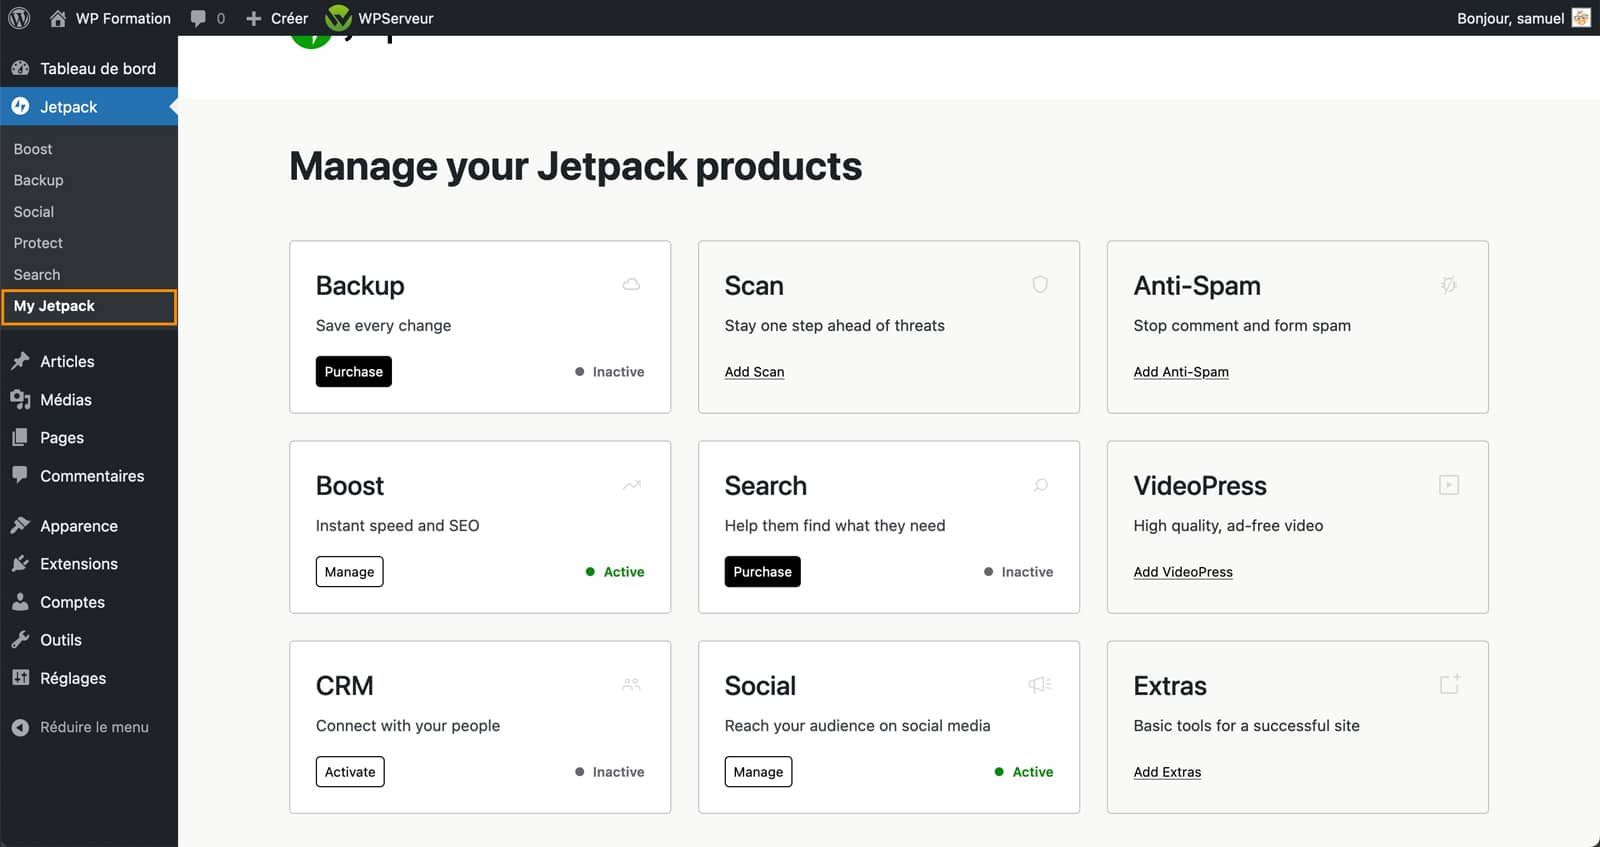Click the Active status on Social card
The image size is (1600, 847).
click(x=1024, y=772)
